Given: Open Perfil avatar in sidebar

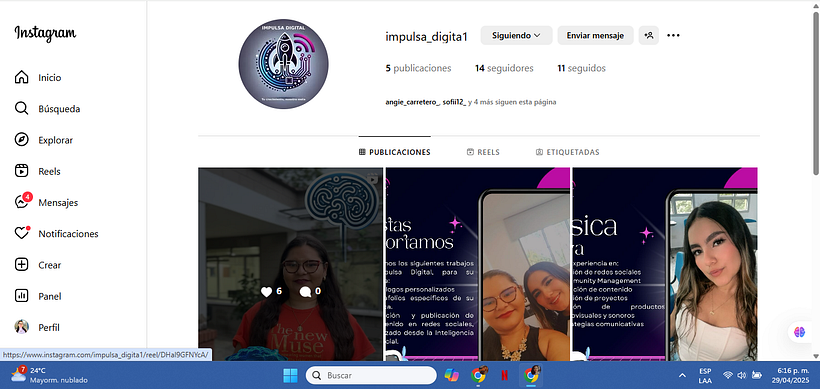Looking at the screenshot, I should (21, 327).
